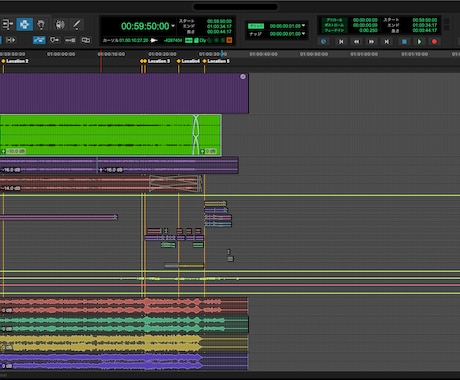This screenshot has height=380, width=460.
Task: Click the edit selection length value 00:00:44:17
Action: (x=219, y=32)
